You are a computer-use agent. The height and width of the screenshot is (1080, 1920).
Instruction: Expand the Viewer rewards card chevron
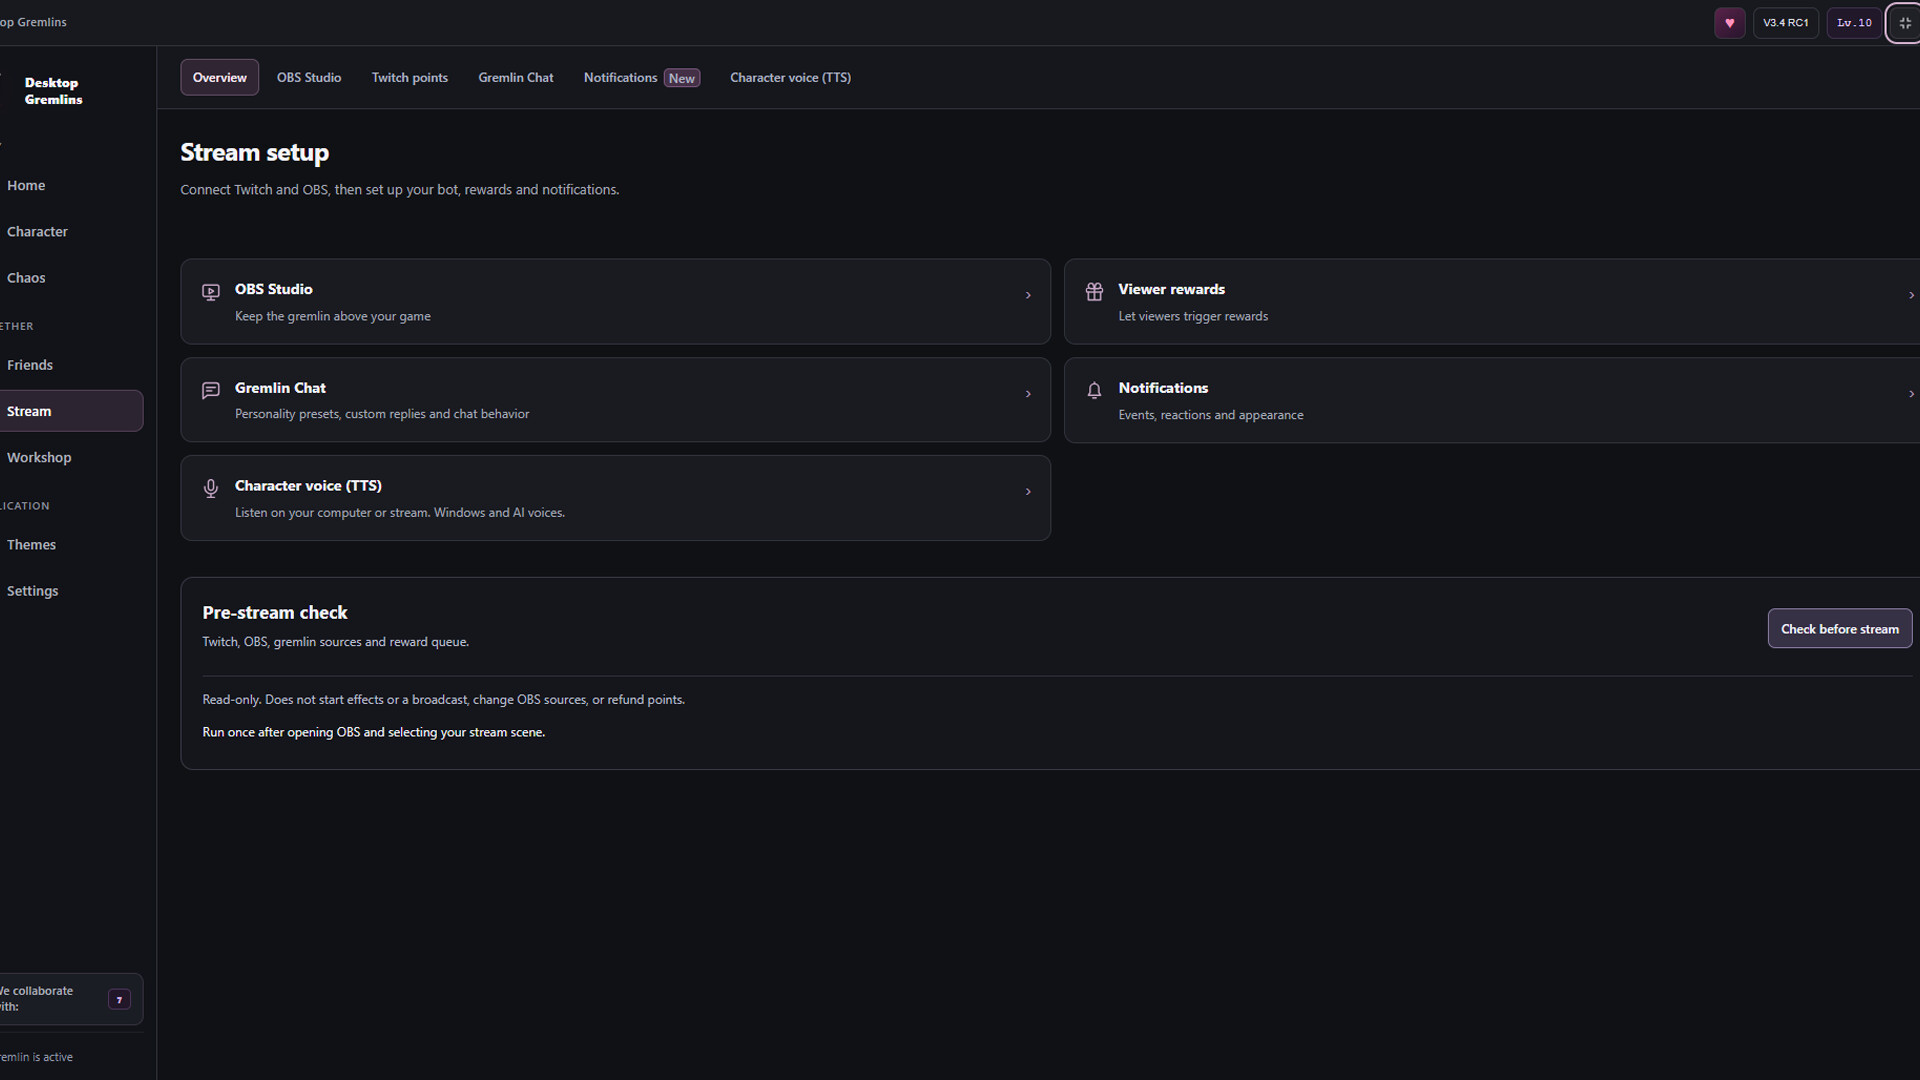1911,295
